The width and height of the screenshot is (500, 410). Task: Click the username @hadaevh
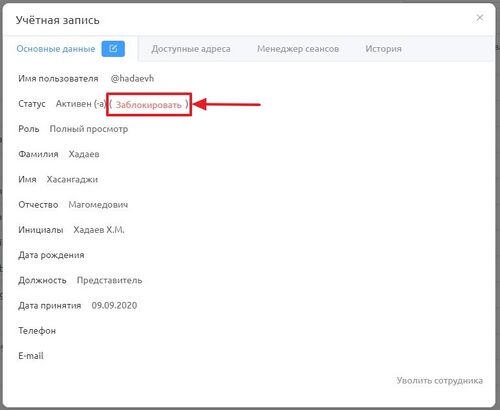[132, 78]
